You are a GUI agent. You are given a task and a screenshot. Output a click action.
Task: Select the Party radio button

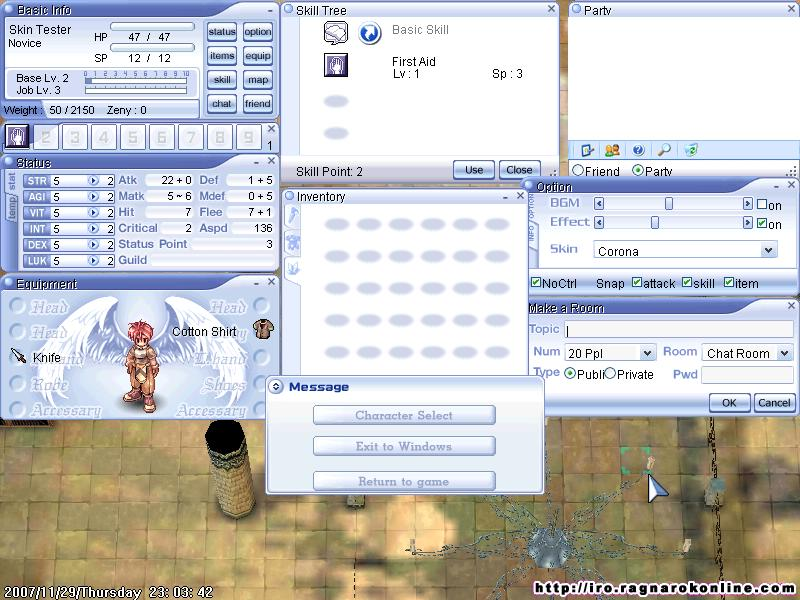point(638,170)
